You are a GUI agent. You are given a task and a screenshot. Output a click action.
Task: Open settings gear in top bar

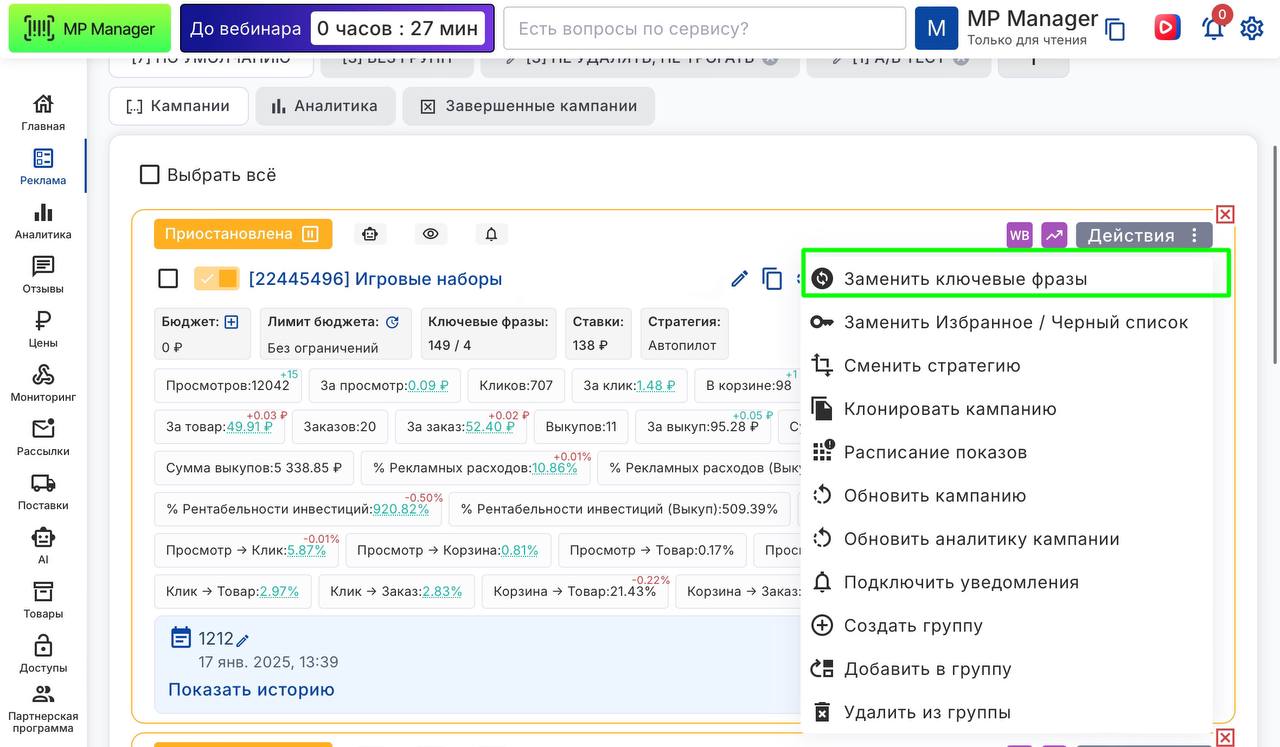point(1251,28)
